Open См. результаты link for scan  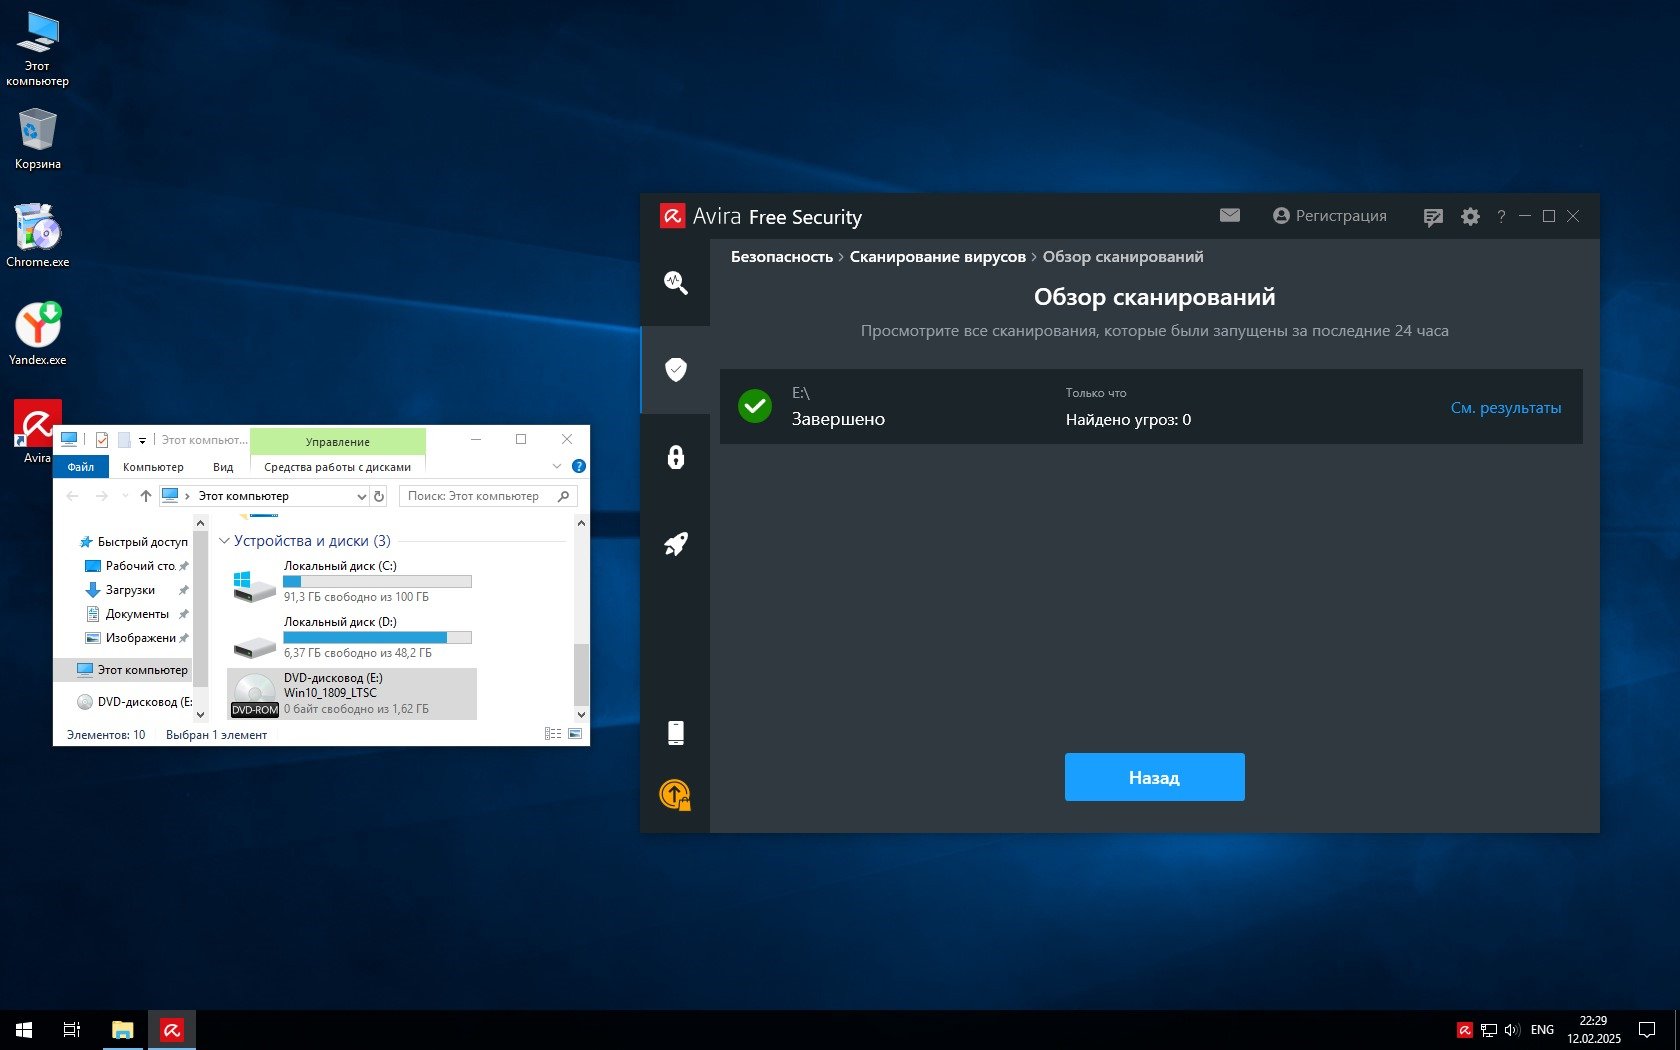1505,408
